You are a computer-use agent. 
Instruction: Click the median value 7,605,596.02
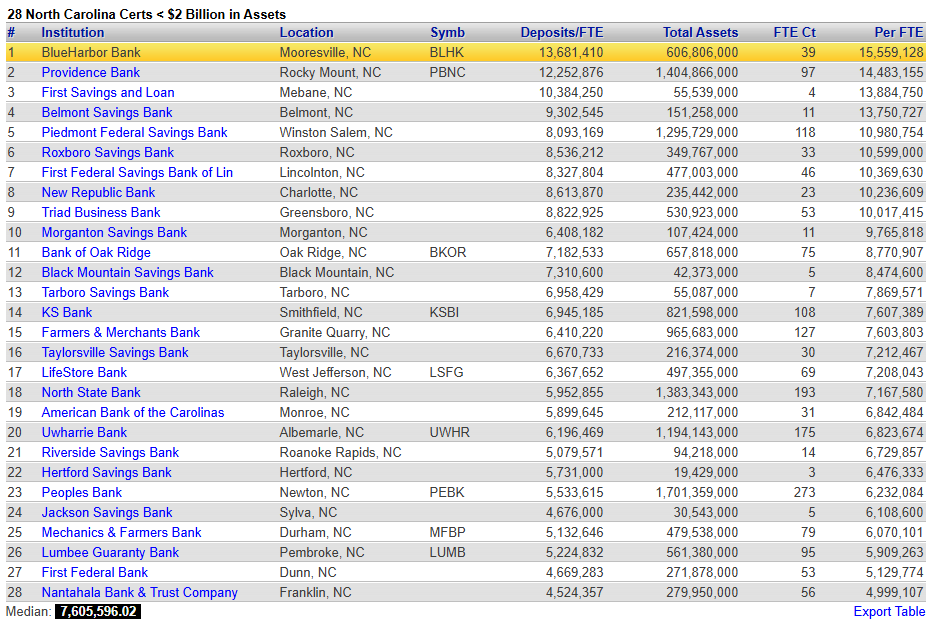[98, 611]
